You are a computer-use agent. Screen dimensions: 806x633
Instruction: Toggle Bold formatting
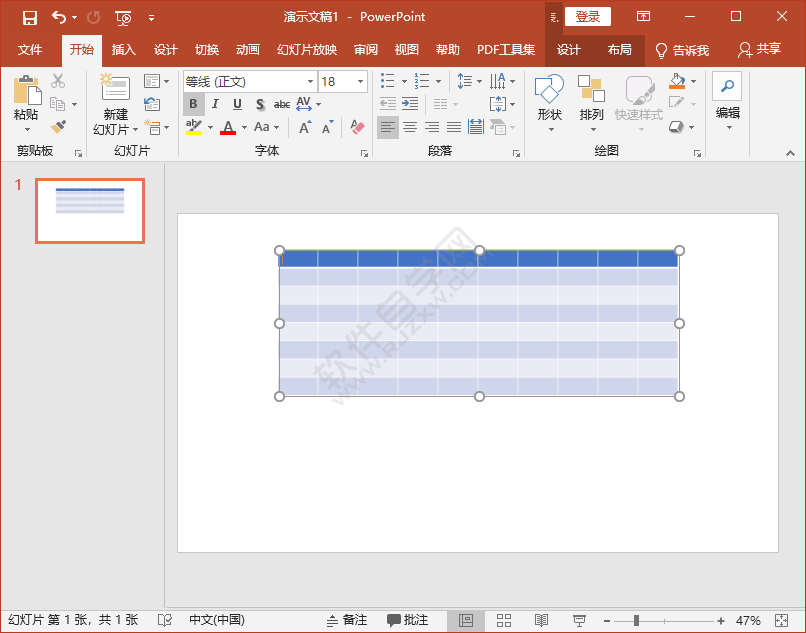194,104
